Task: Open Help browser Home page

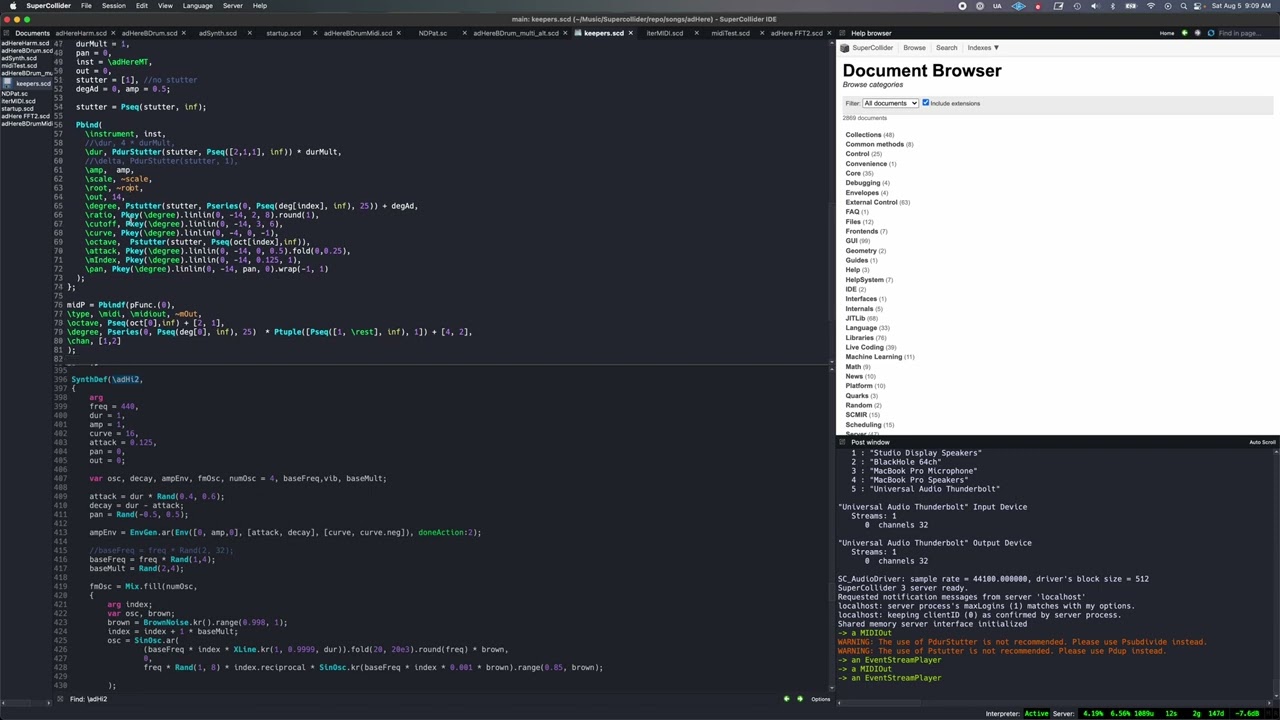Action: pyautogui.click(x=1167, y=33)
